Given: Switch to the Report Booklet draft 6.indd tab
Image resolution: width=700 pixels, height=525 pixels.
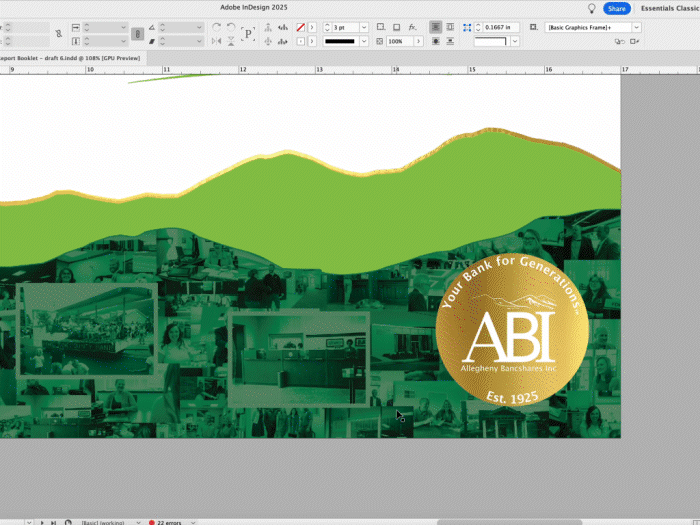Looking at the screenshot, I should click(71, 58).
